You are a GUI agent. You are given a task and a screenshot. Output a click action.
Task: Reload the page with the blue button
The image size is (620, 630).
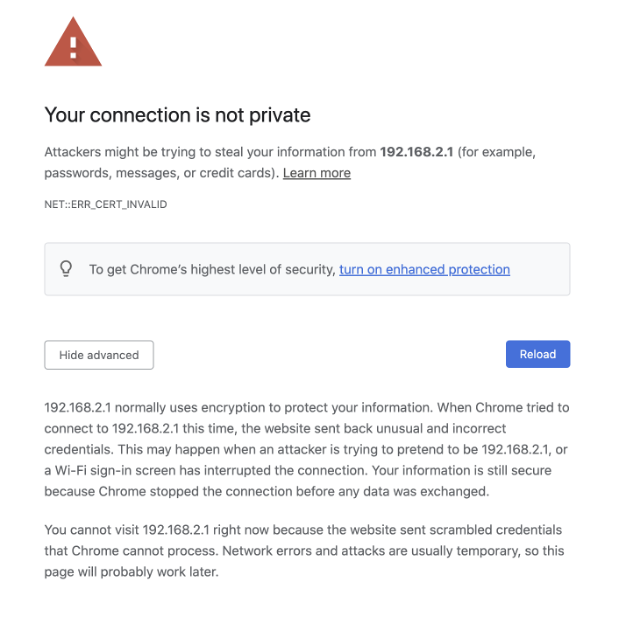(x=538, y=354)
